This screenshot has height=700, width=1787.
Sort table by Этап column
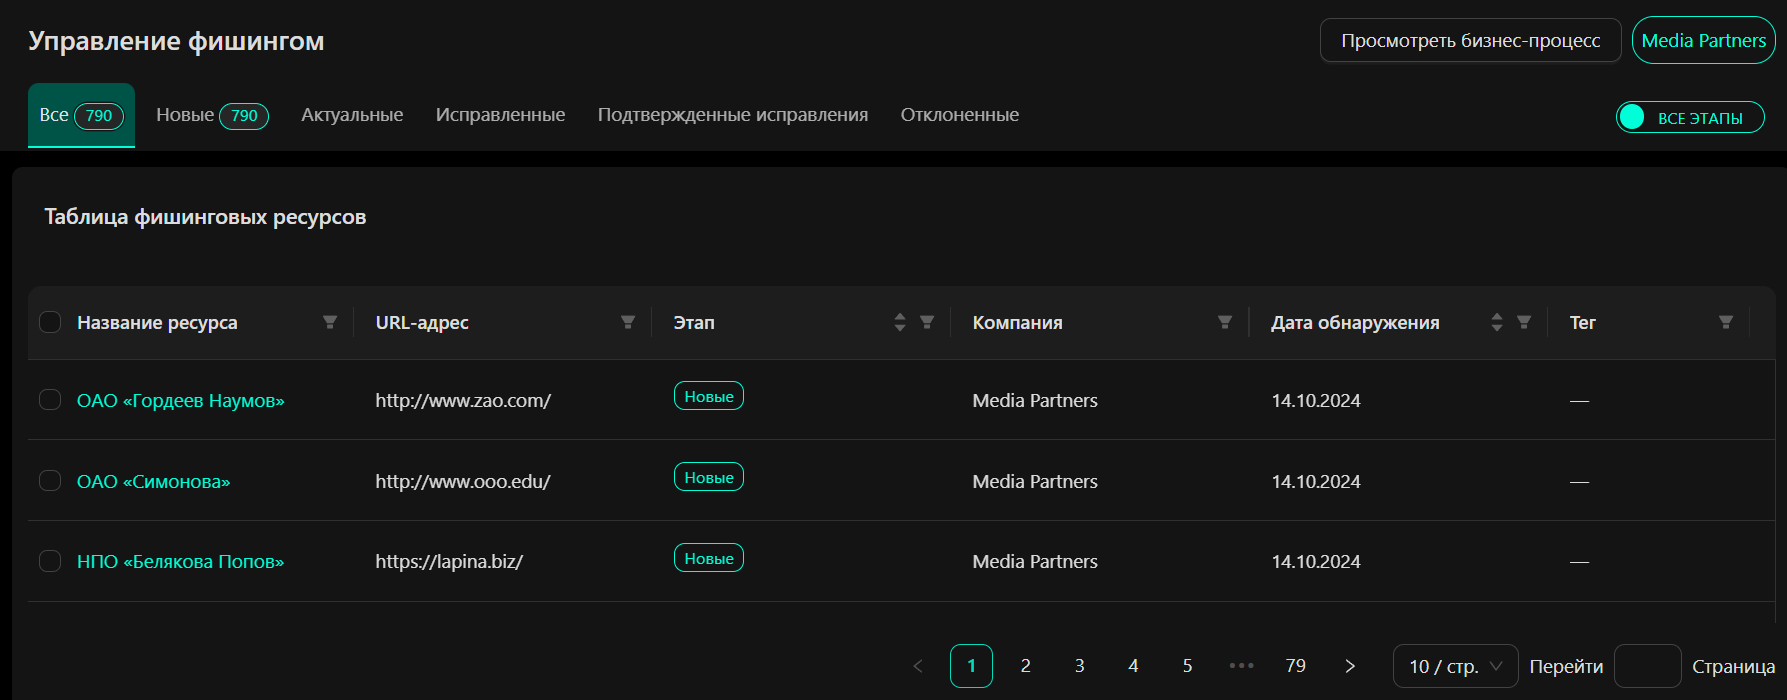coord(900,322)
